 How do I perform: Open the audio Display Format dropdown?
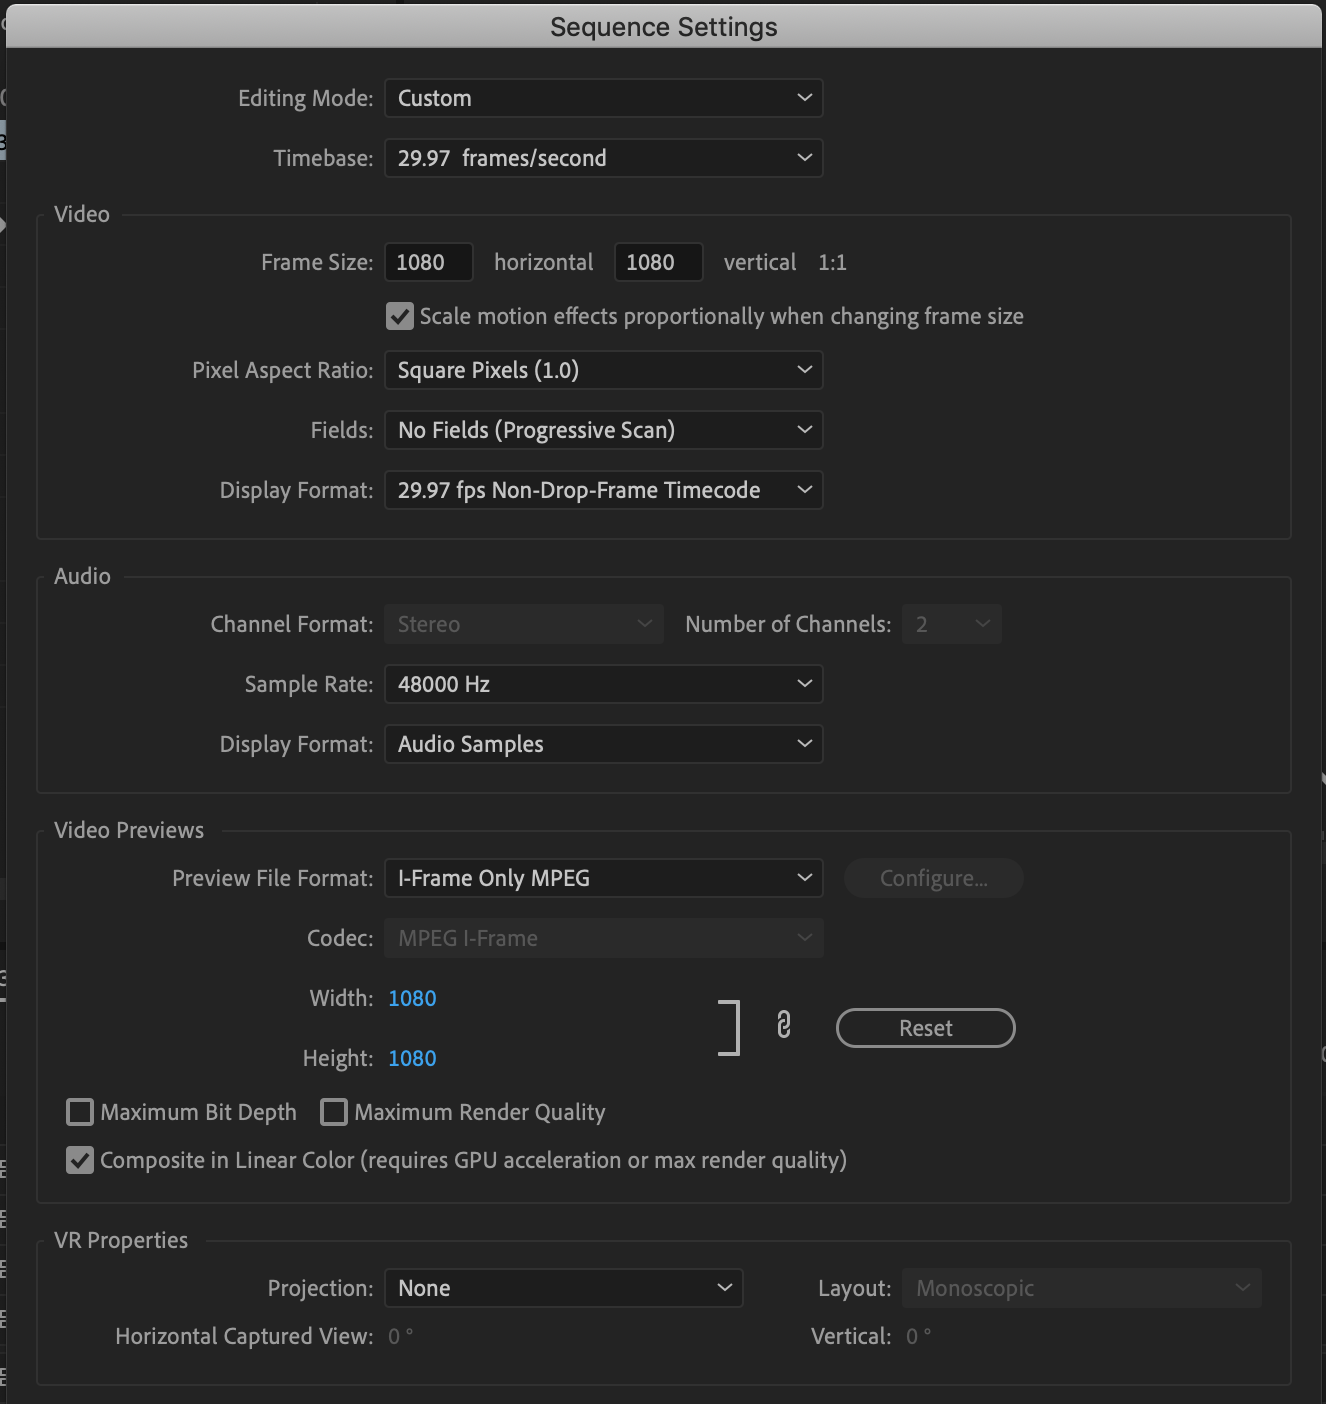pos(603,743)
